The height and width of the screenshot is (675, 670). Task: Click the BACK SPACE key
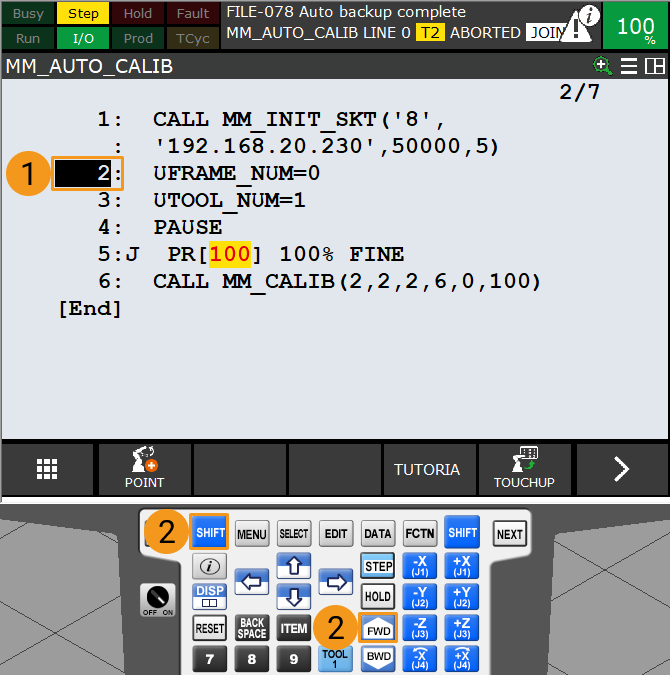coord(252,628)
